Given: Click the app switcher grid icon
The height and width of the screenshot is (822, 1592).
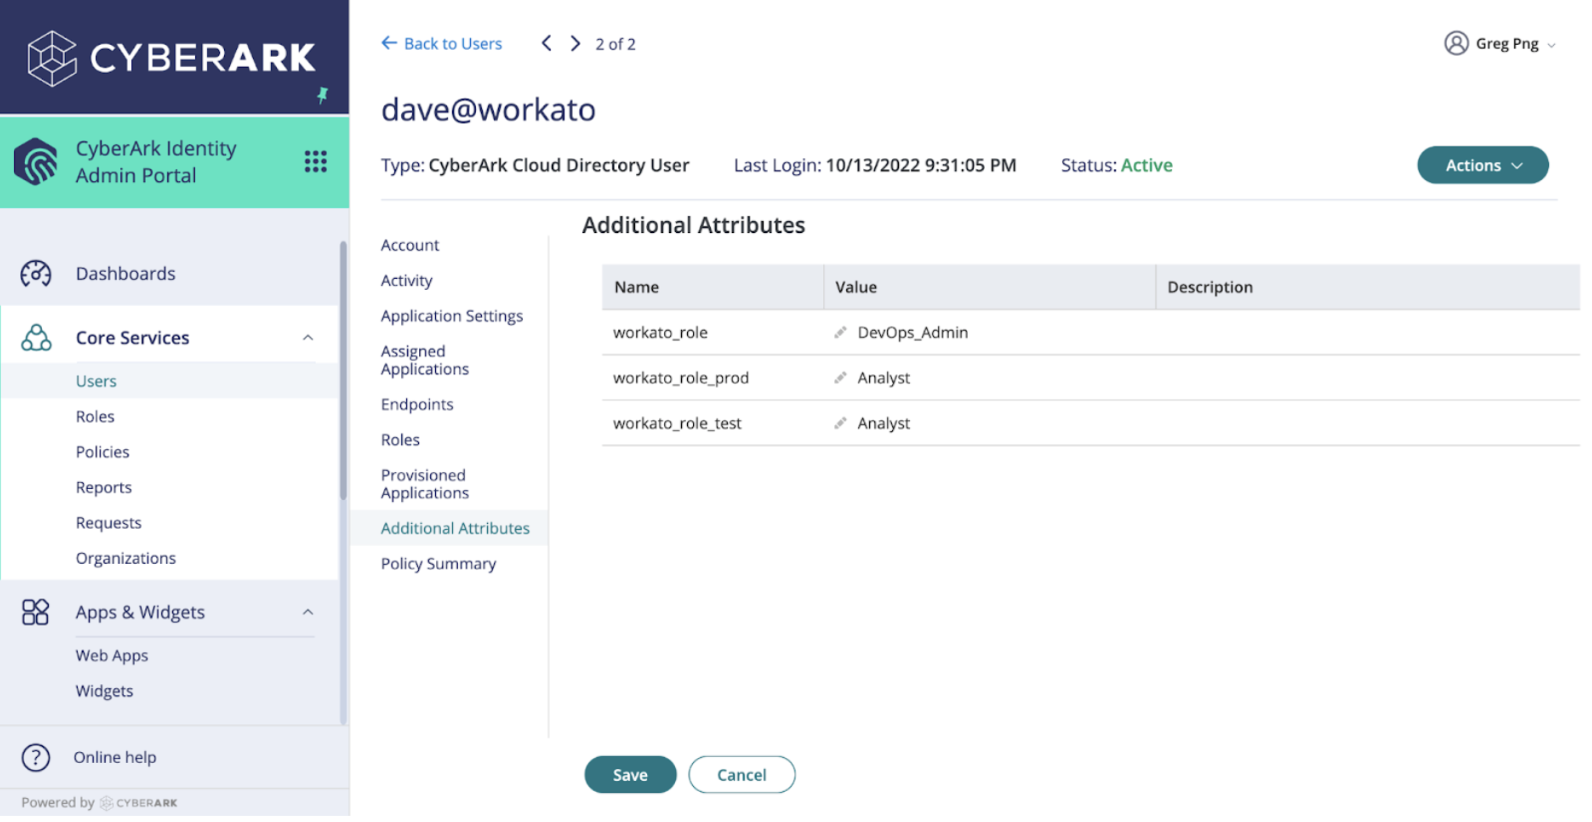Looking at the screenshot, I should (315, 162).
